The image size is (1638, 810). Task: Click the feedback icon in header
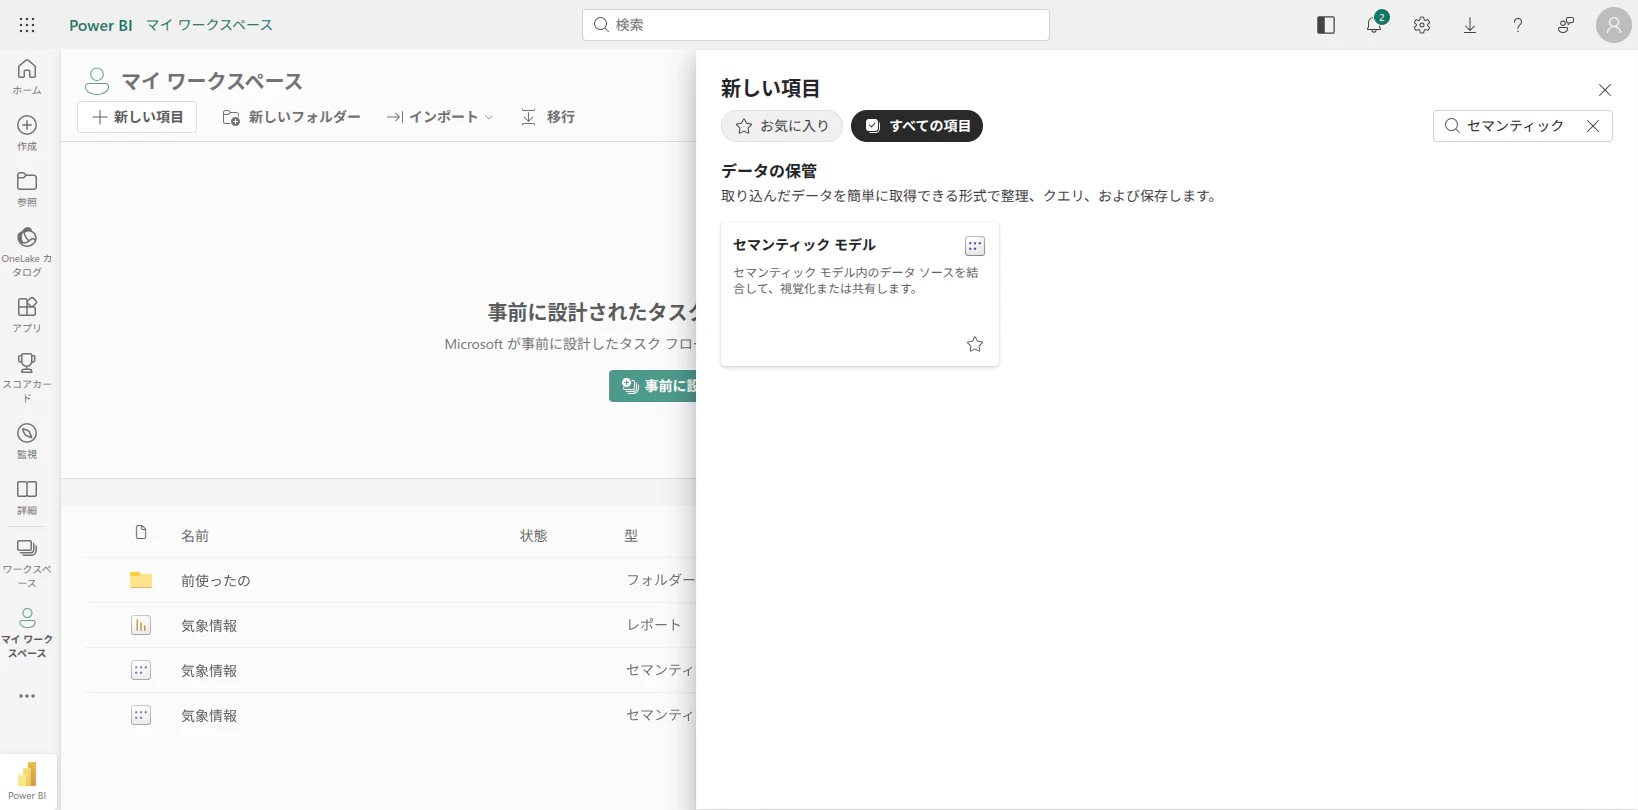1566,25
